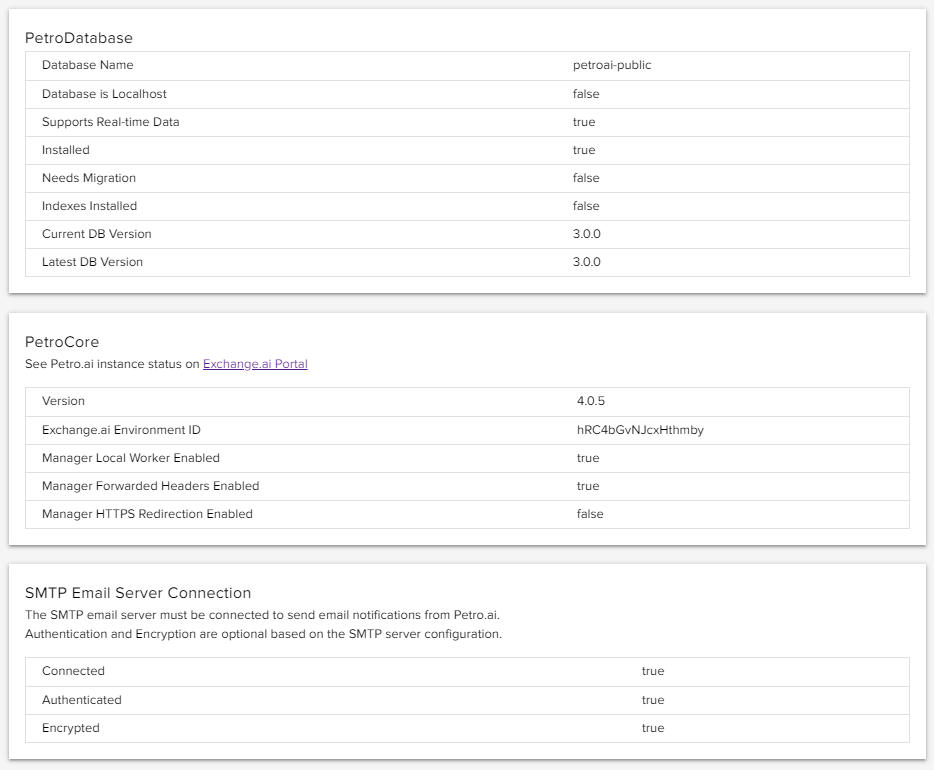Select the PetroCore version number 4.0.5
This screenshot has width=934, height=770.
(591, 401)
